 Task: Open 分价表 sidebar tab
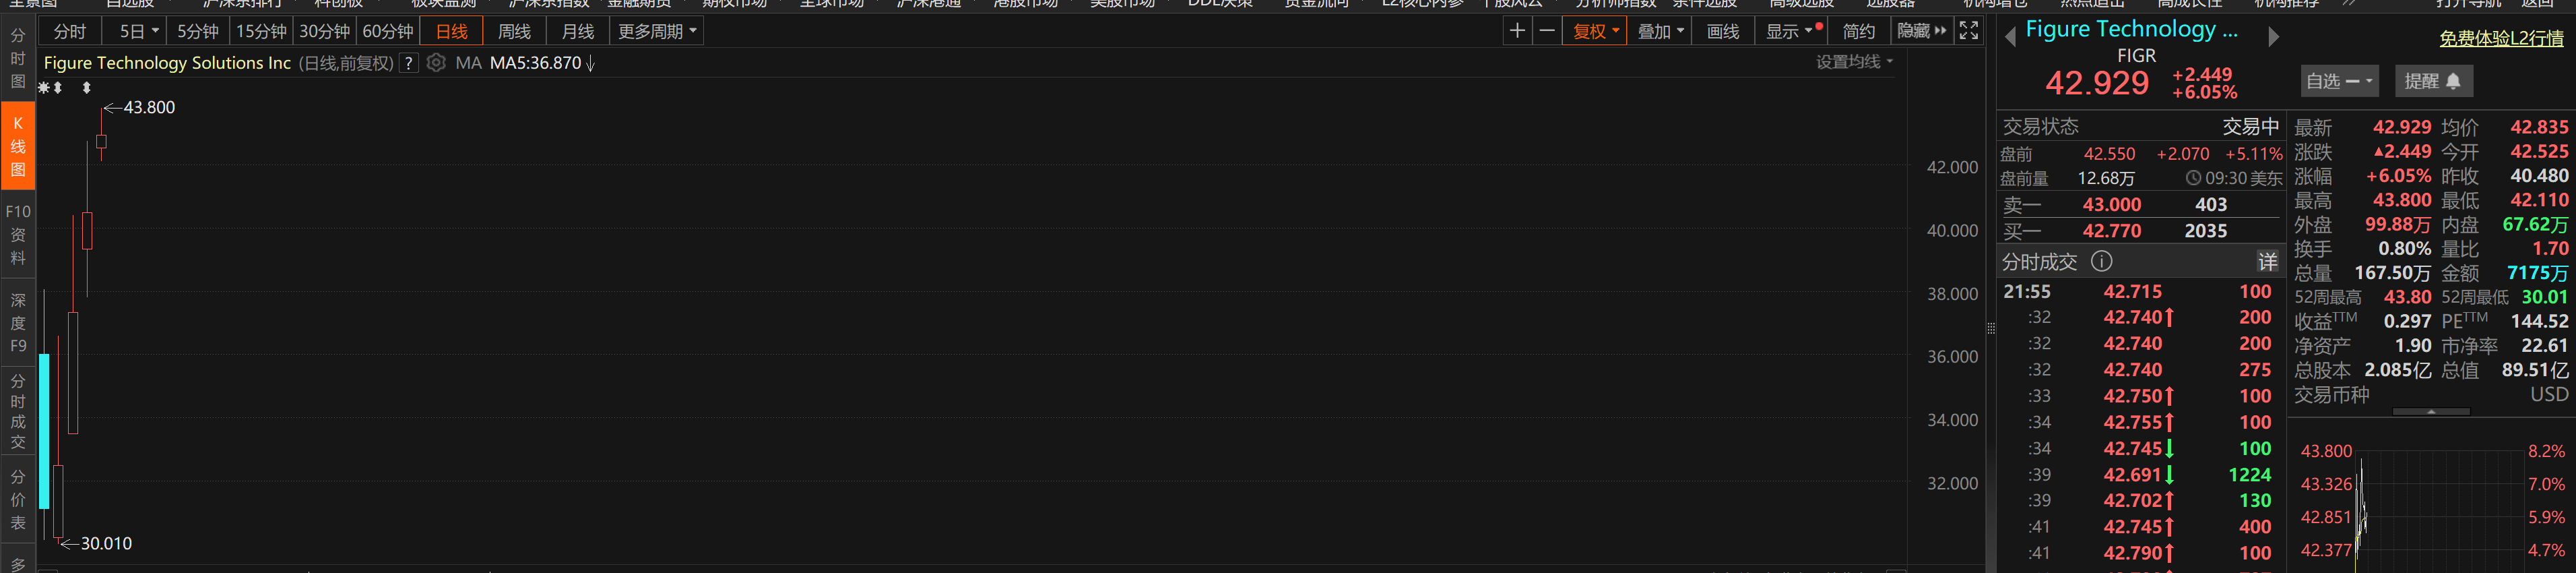(18, 500)
